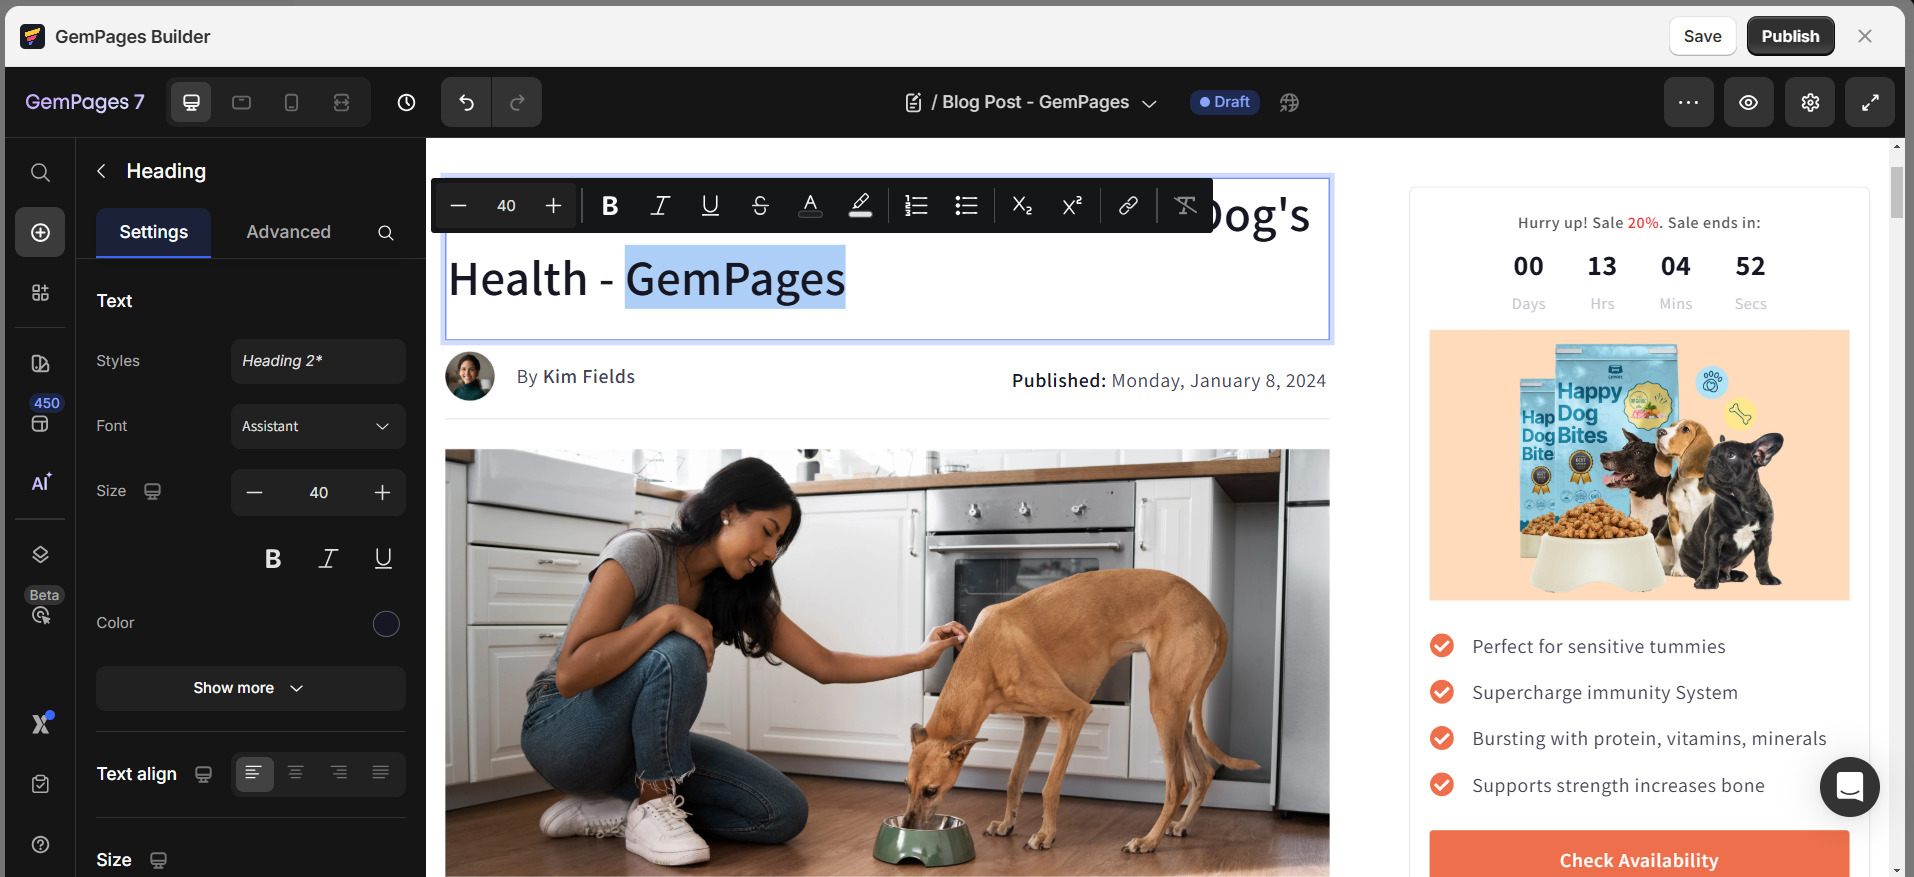Toggle responsive device icon beside Text align
This screenshot has height=877, width=1914.
pos(203,774)
